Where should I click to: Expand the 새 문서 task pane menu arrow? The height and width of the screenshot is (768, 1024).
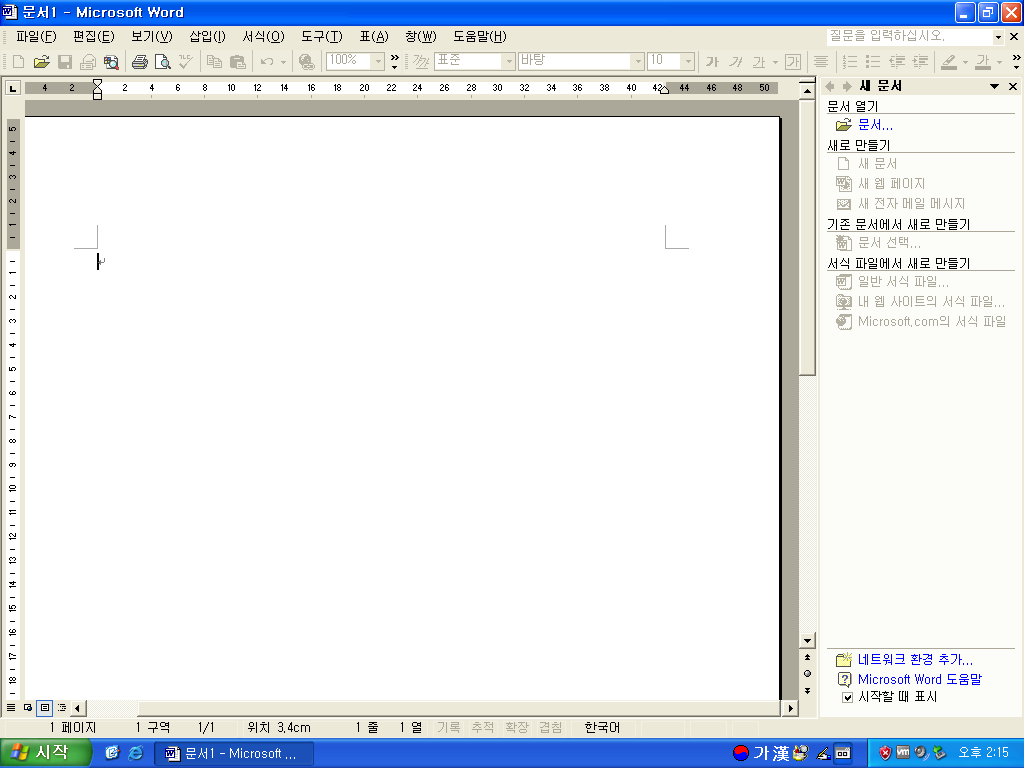click(994, 86)
